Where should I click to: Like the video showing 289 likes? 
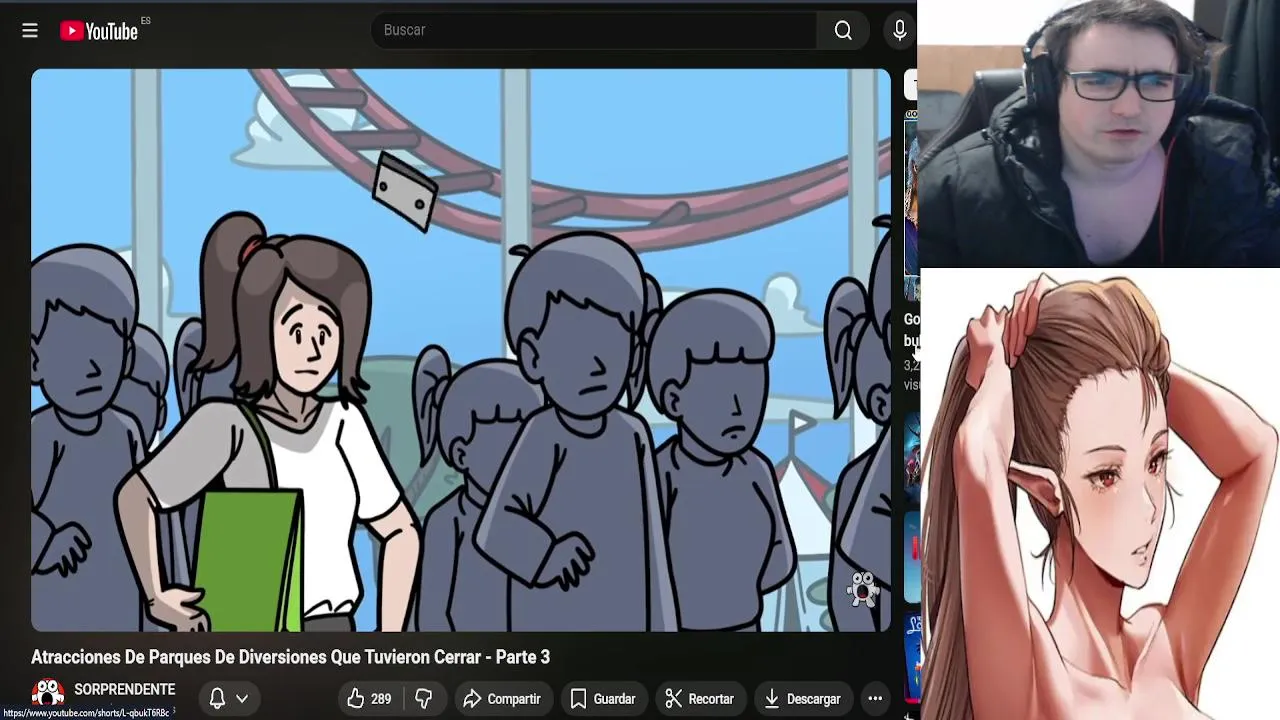(369, 699)
